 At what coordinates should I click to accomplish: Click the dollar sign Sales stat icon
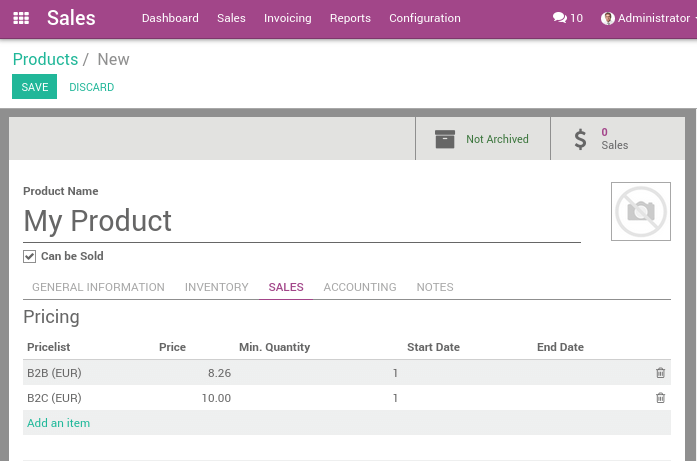[x=580, y=139]
